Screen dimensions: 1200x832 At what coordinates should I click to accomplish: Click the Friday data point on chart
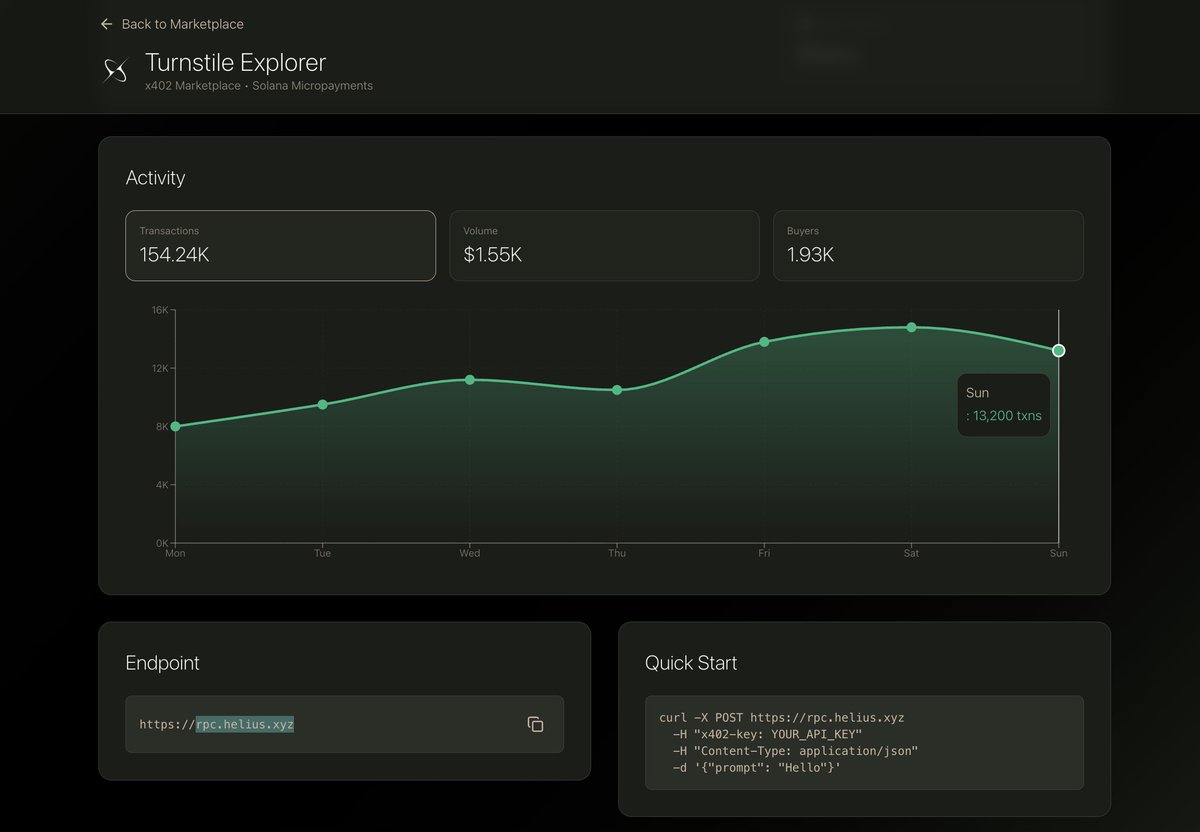764,342
